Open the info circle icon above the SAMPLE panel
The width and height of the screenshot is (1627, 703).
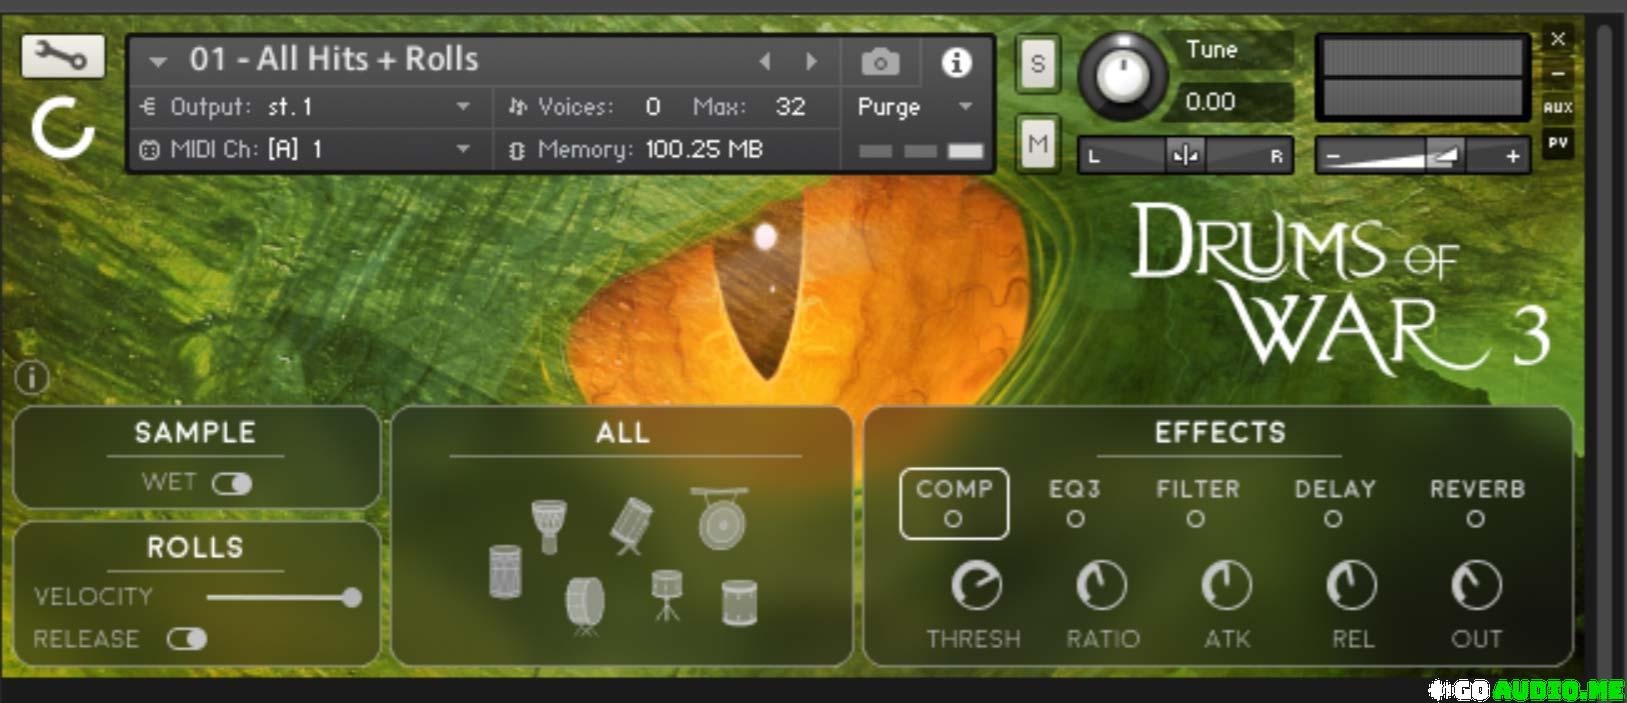32,378
